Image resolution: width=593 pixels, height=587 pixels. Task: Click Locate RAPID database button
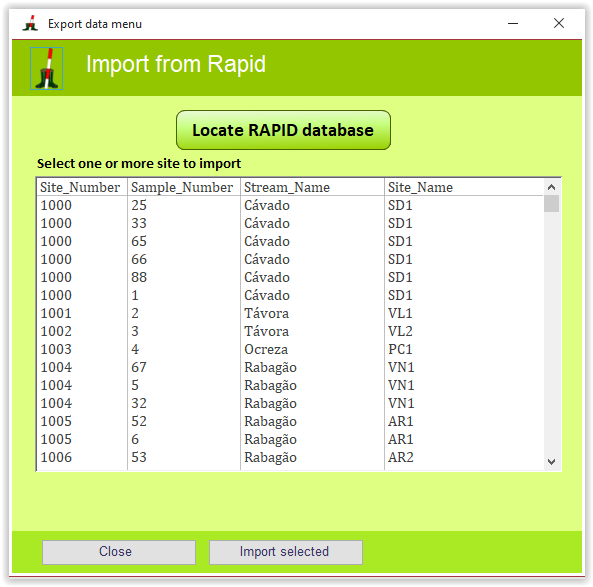click(x=283, y=130)
